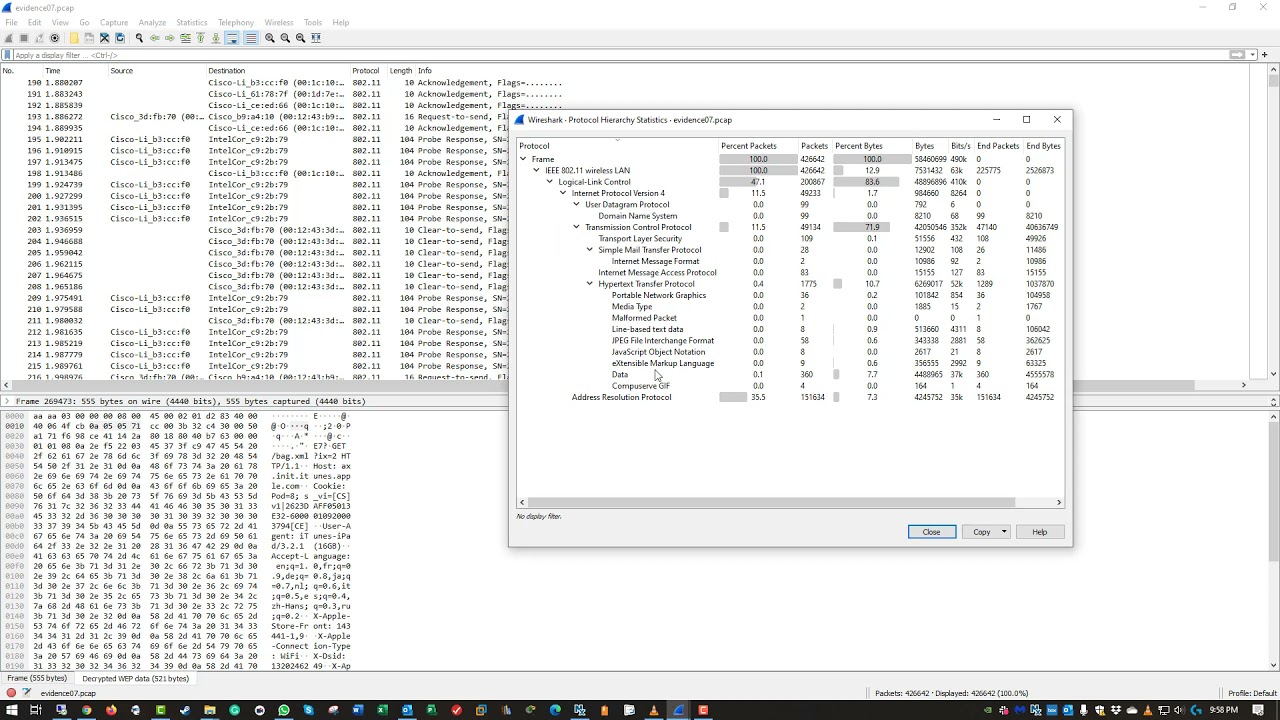Screen dimensions: 1280x720
Task: Click Help in Protocol Hierarchy dialog
Action: 1039,532
